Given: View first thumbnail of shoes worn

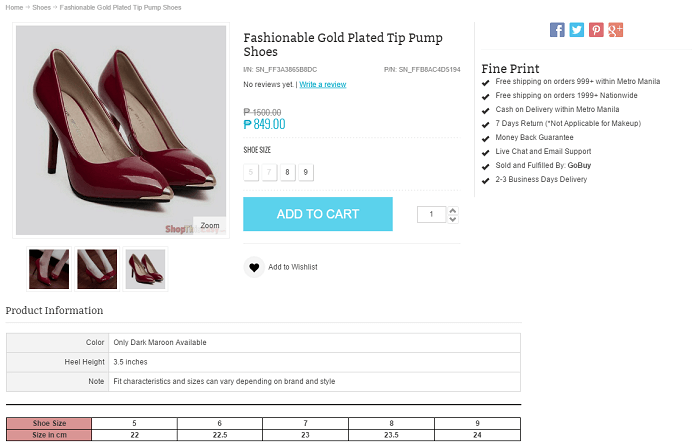Looking at the screenshot, I should click(x=49, y=269).
